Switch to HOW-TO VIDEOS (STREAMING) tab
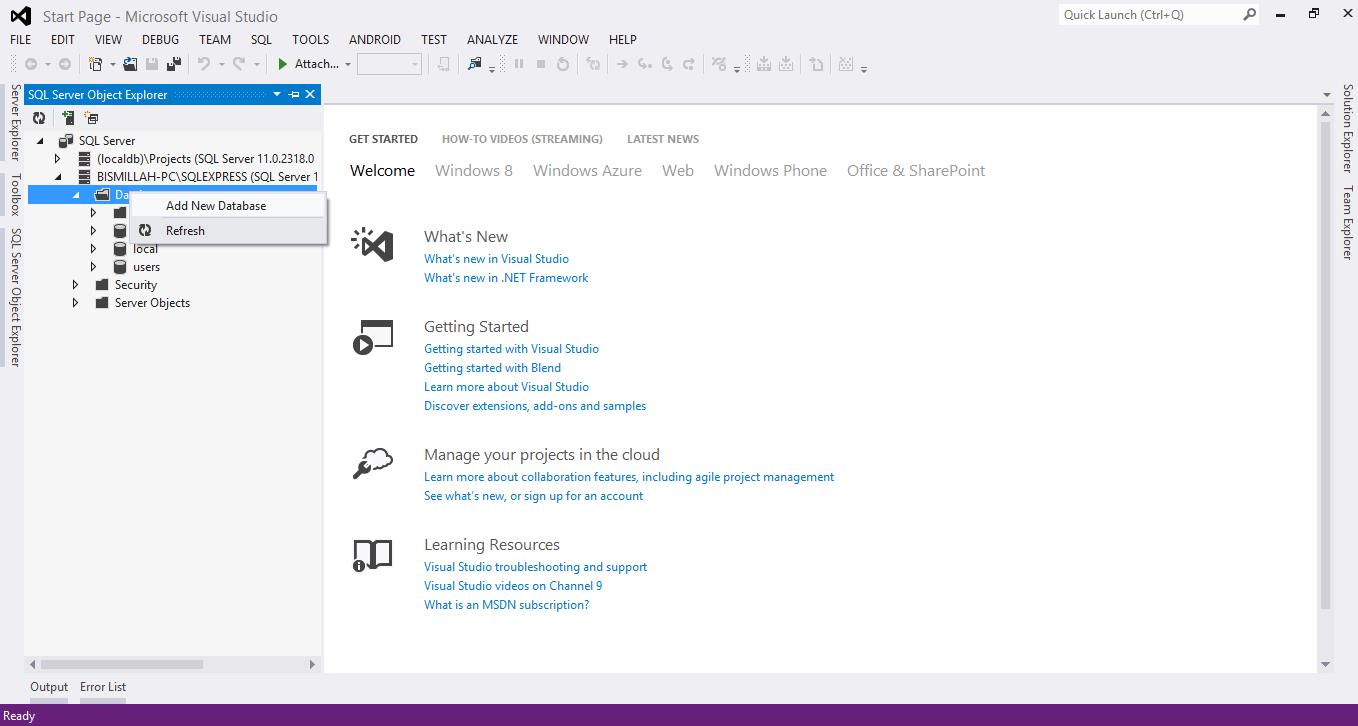 [x=522, y=139]
